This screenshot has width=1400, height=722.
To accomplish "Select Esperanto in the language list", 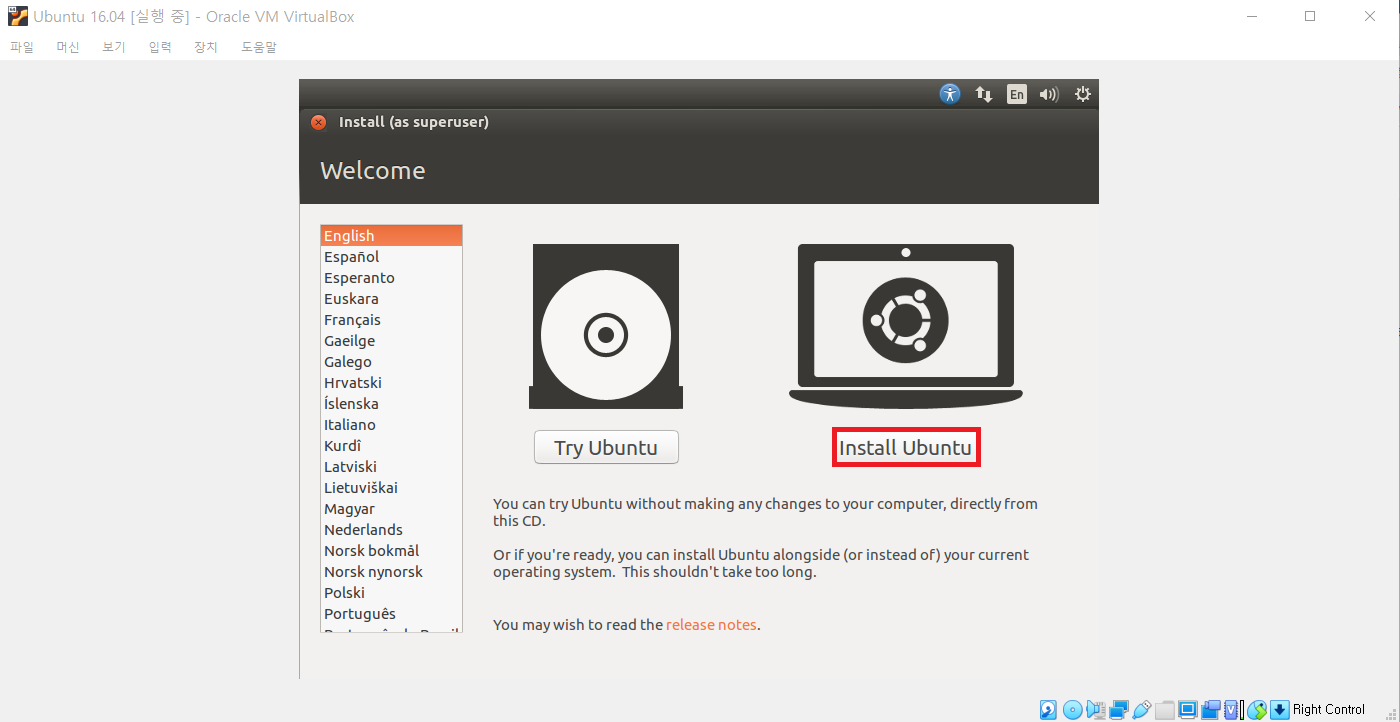I will 391,278.
